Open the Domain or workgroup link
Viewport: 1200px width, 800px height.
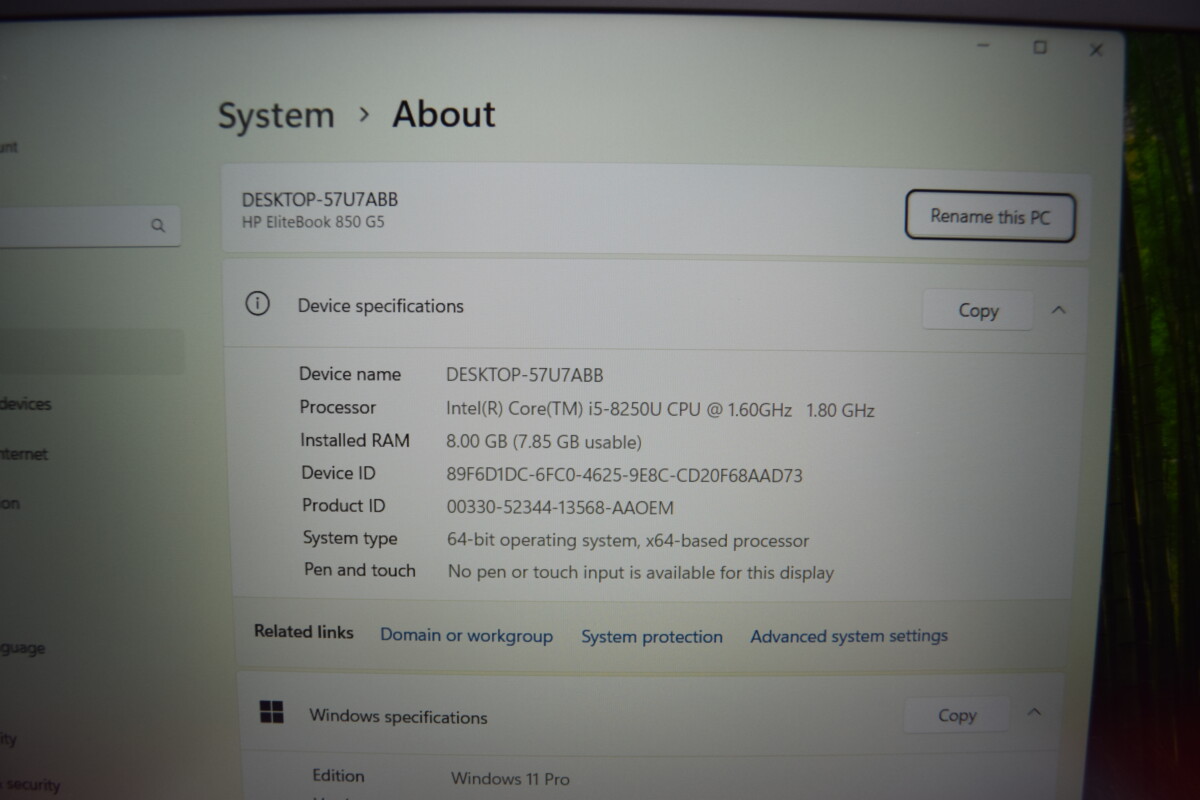coord(466,636)
